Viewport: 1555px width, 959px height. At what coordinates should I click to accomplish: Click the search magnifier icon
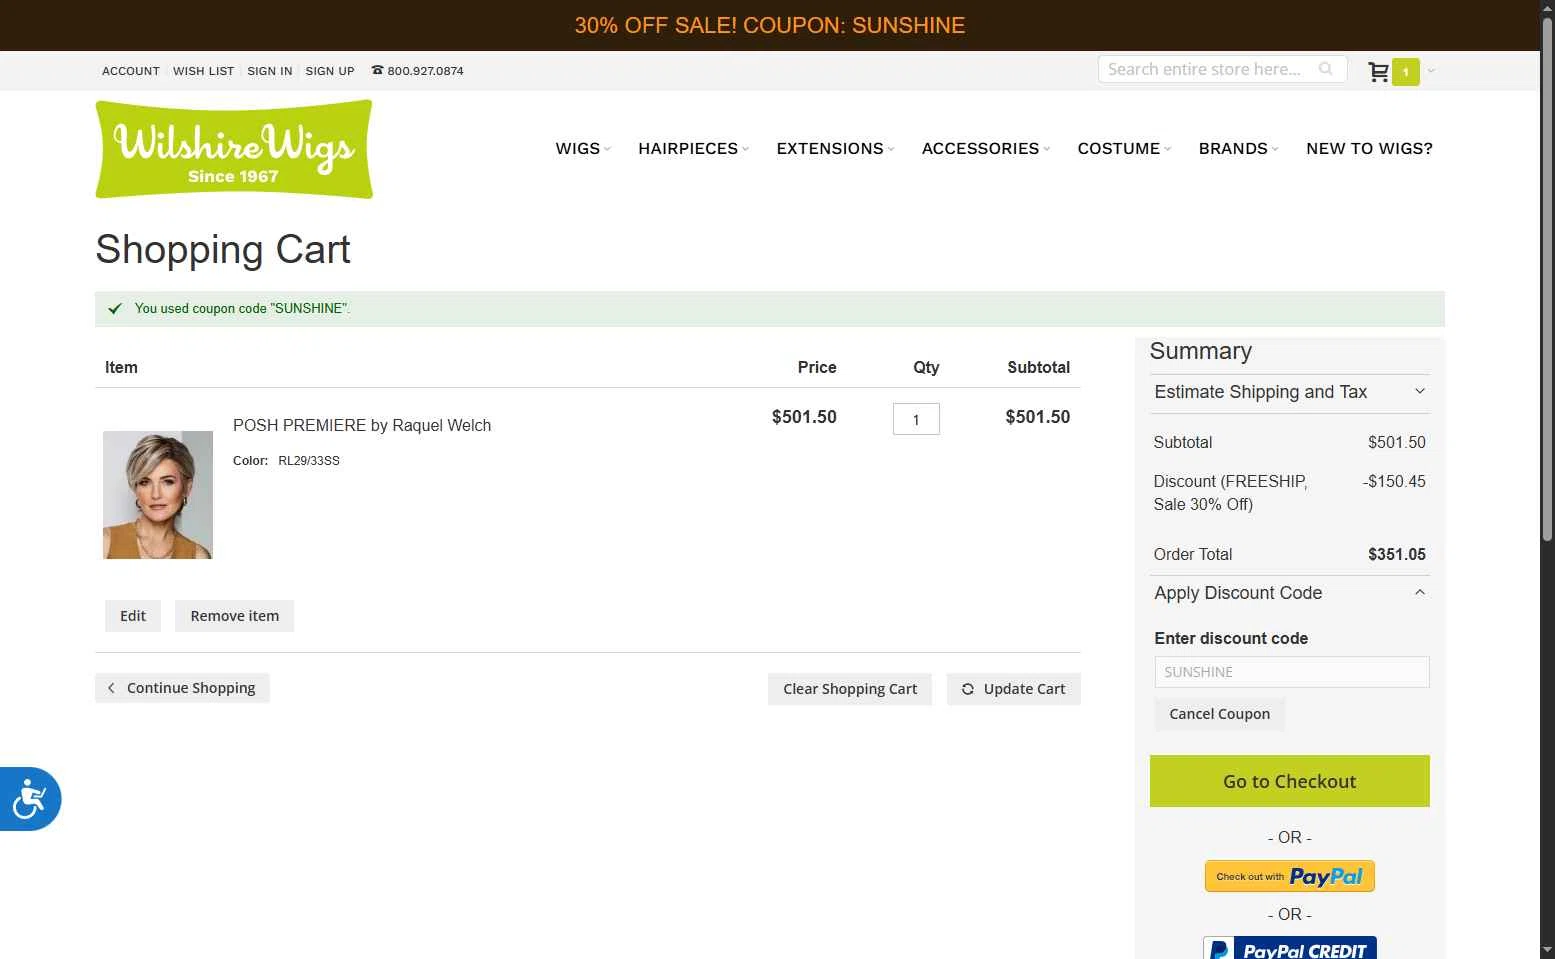pos(1326,69)
